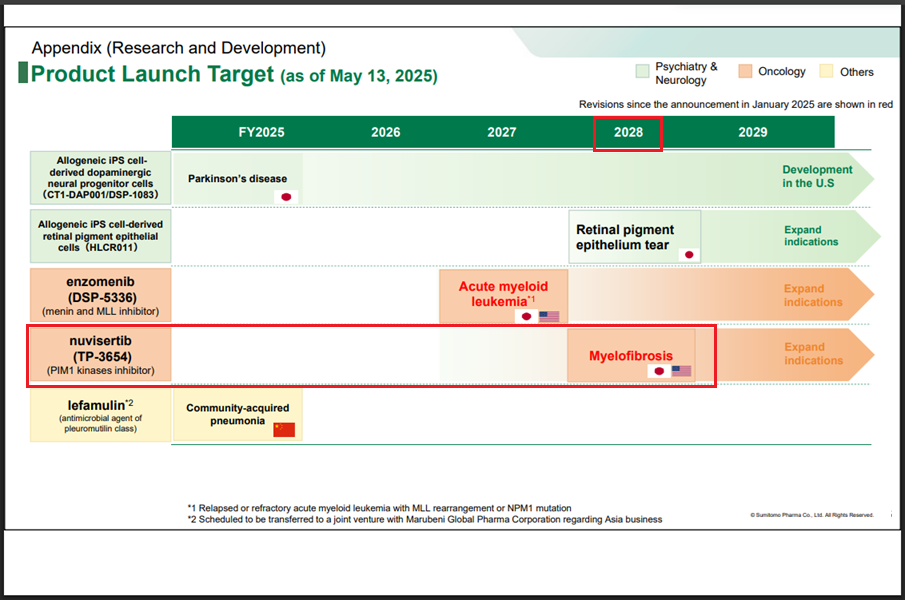This screenshot has width=905, height=600.
Task: Click the Japan flag under Parkinson's disease
Action: point(287,197)
